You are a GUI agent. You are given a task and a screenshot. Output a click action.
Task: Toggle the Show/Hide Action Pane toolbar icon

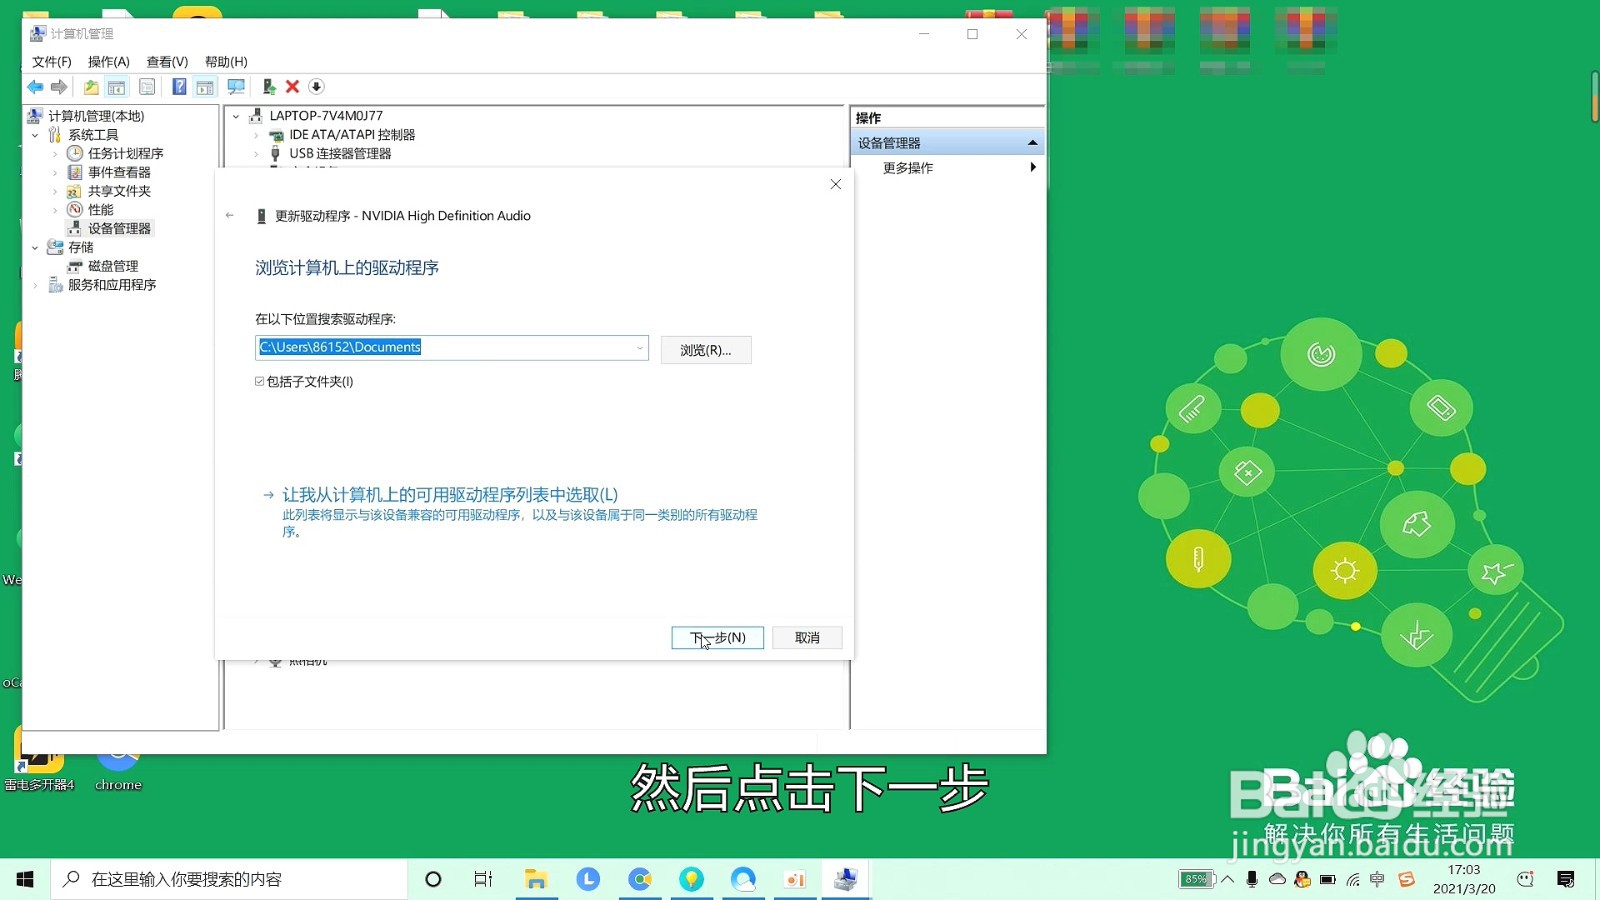click(x=205, y=87)
